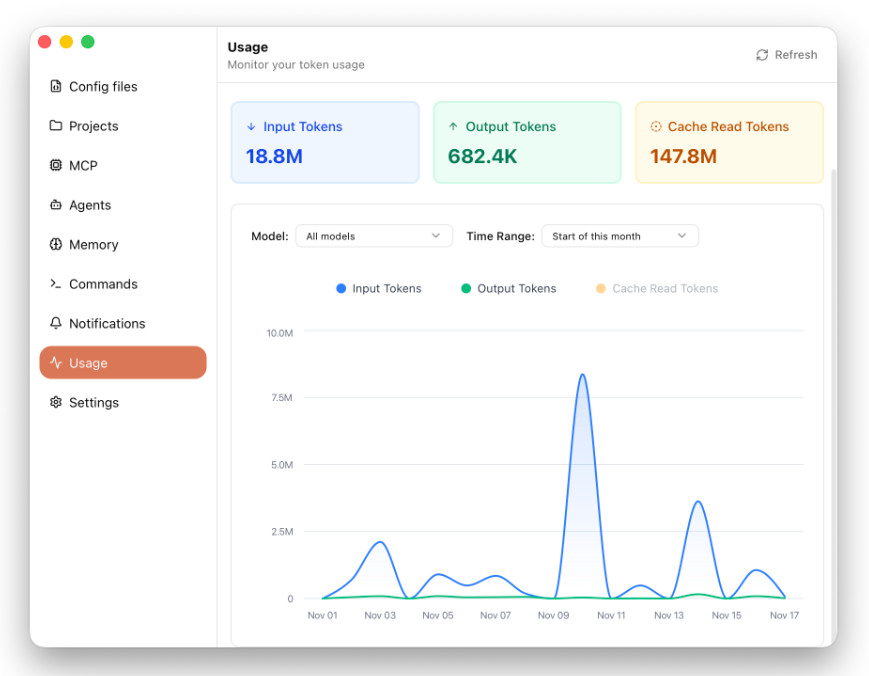Click the Nov 09 x-axis label
This screenshot has height=676, width=869.
553,615
